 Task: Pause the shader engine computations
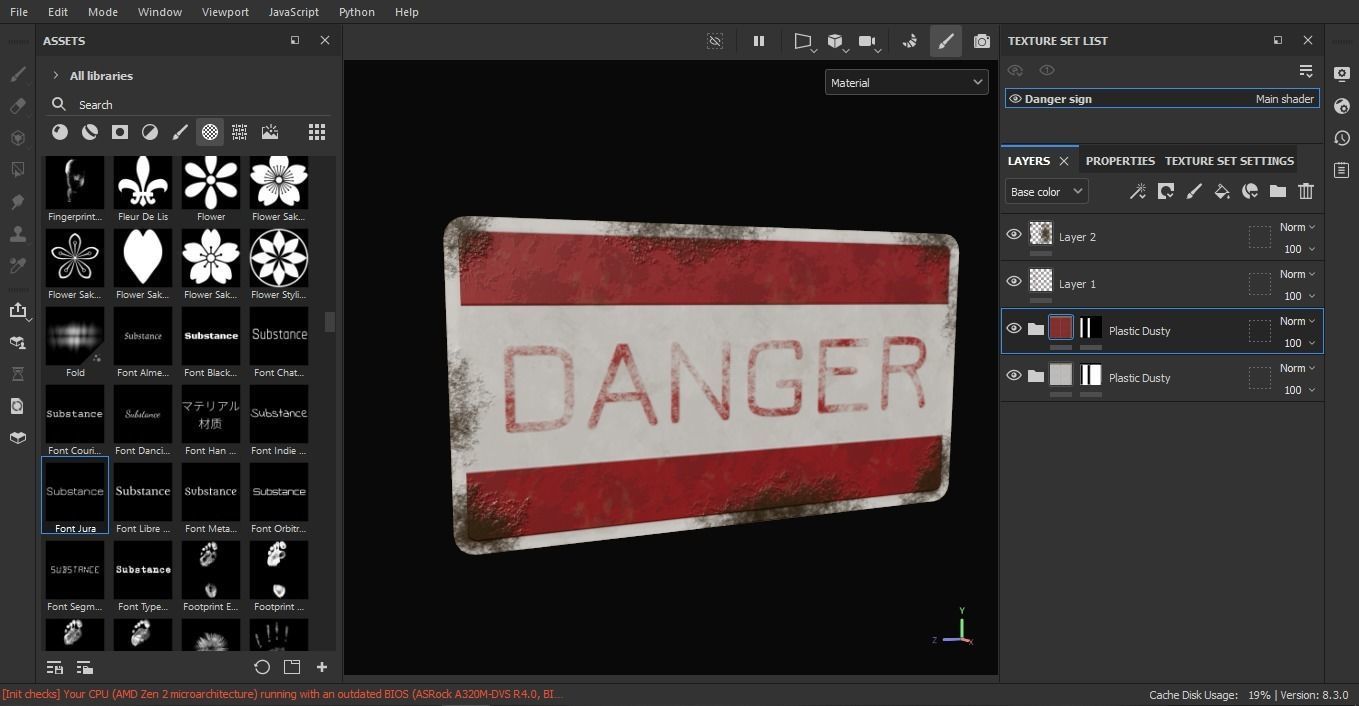coord(759,41)
